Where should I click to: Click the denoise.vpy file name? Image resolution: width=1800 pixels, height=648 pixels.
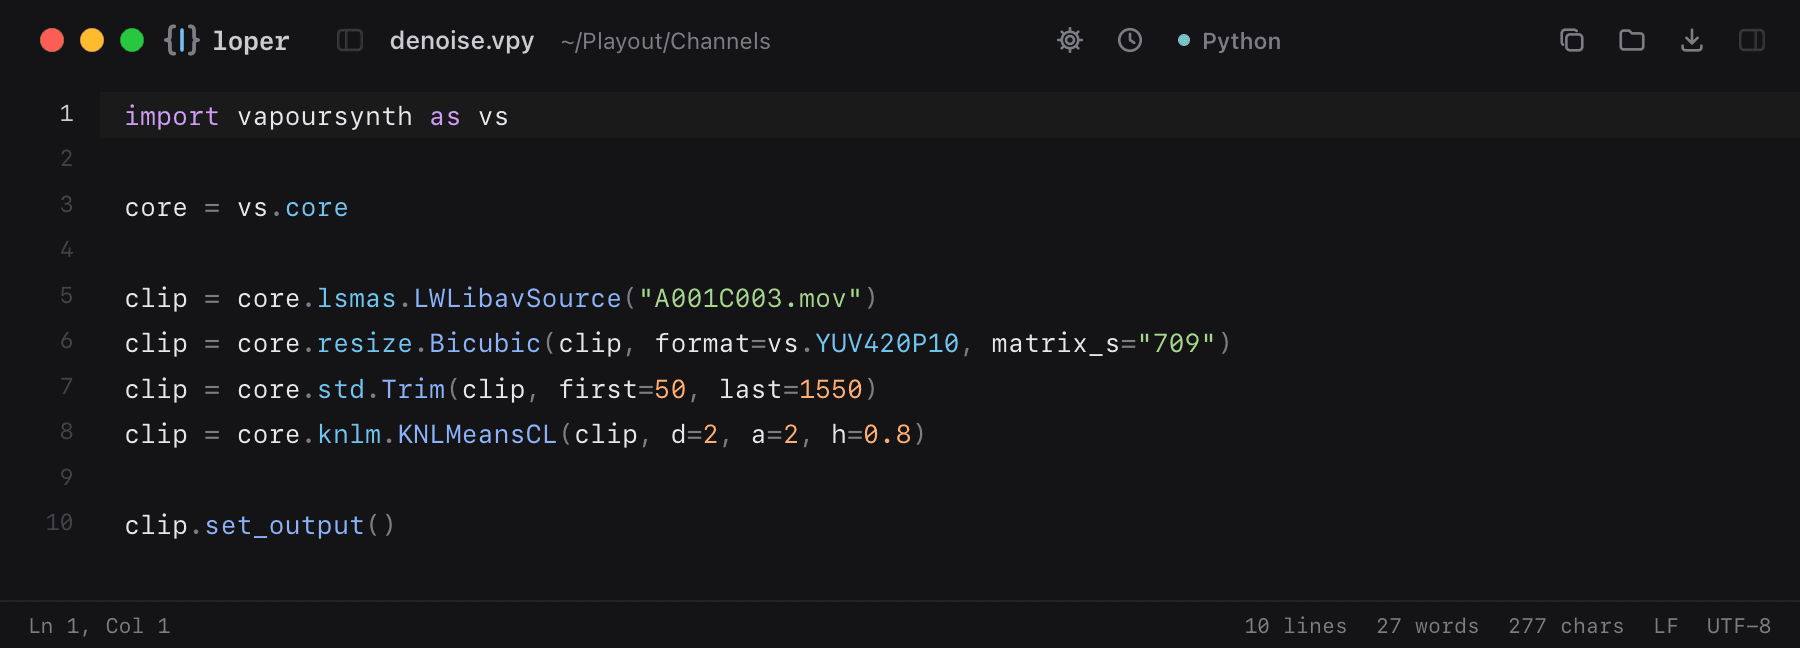click(462, 41)
